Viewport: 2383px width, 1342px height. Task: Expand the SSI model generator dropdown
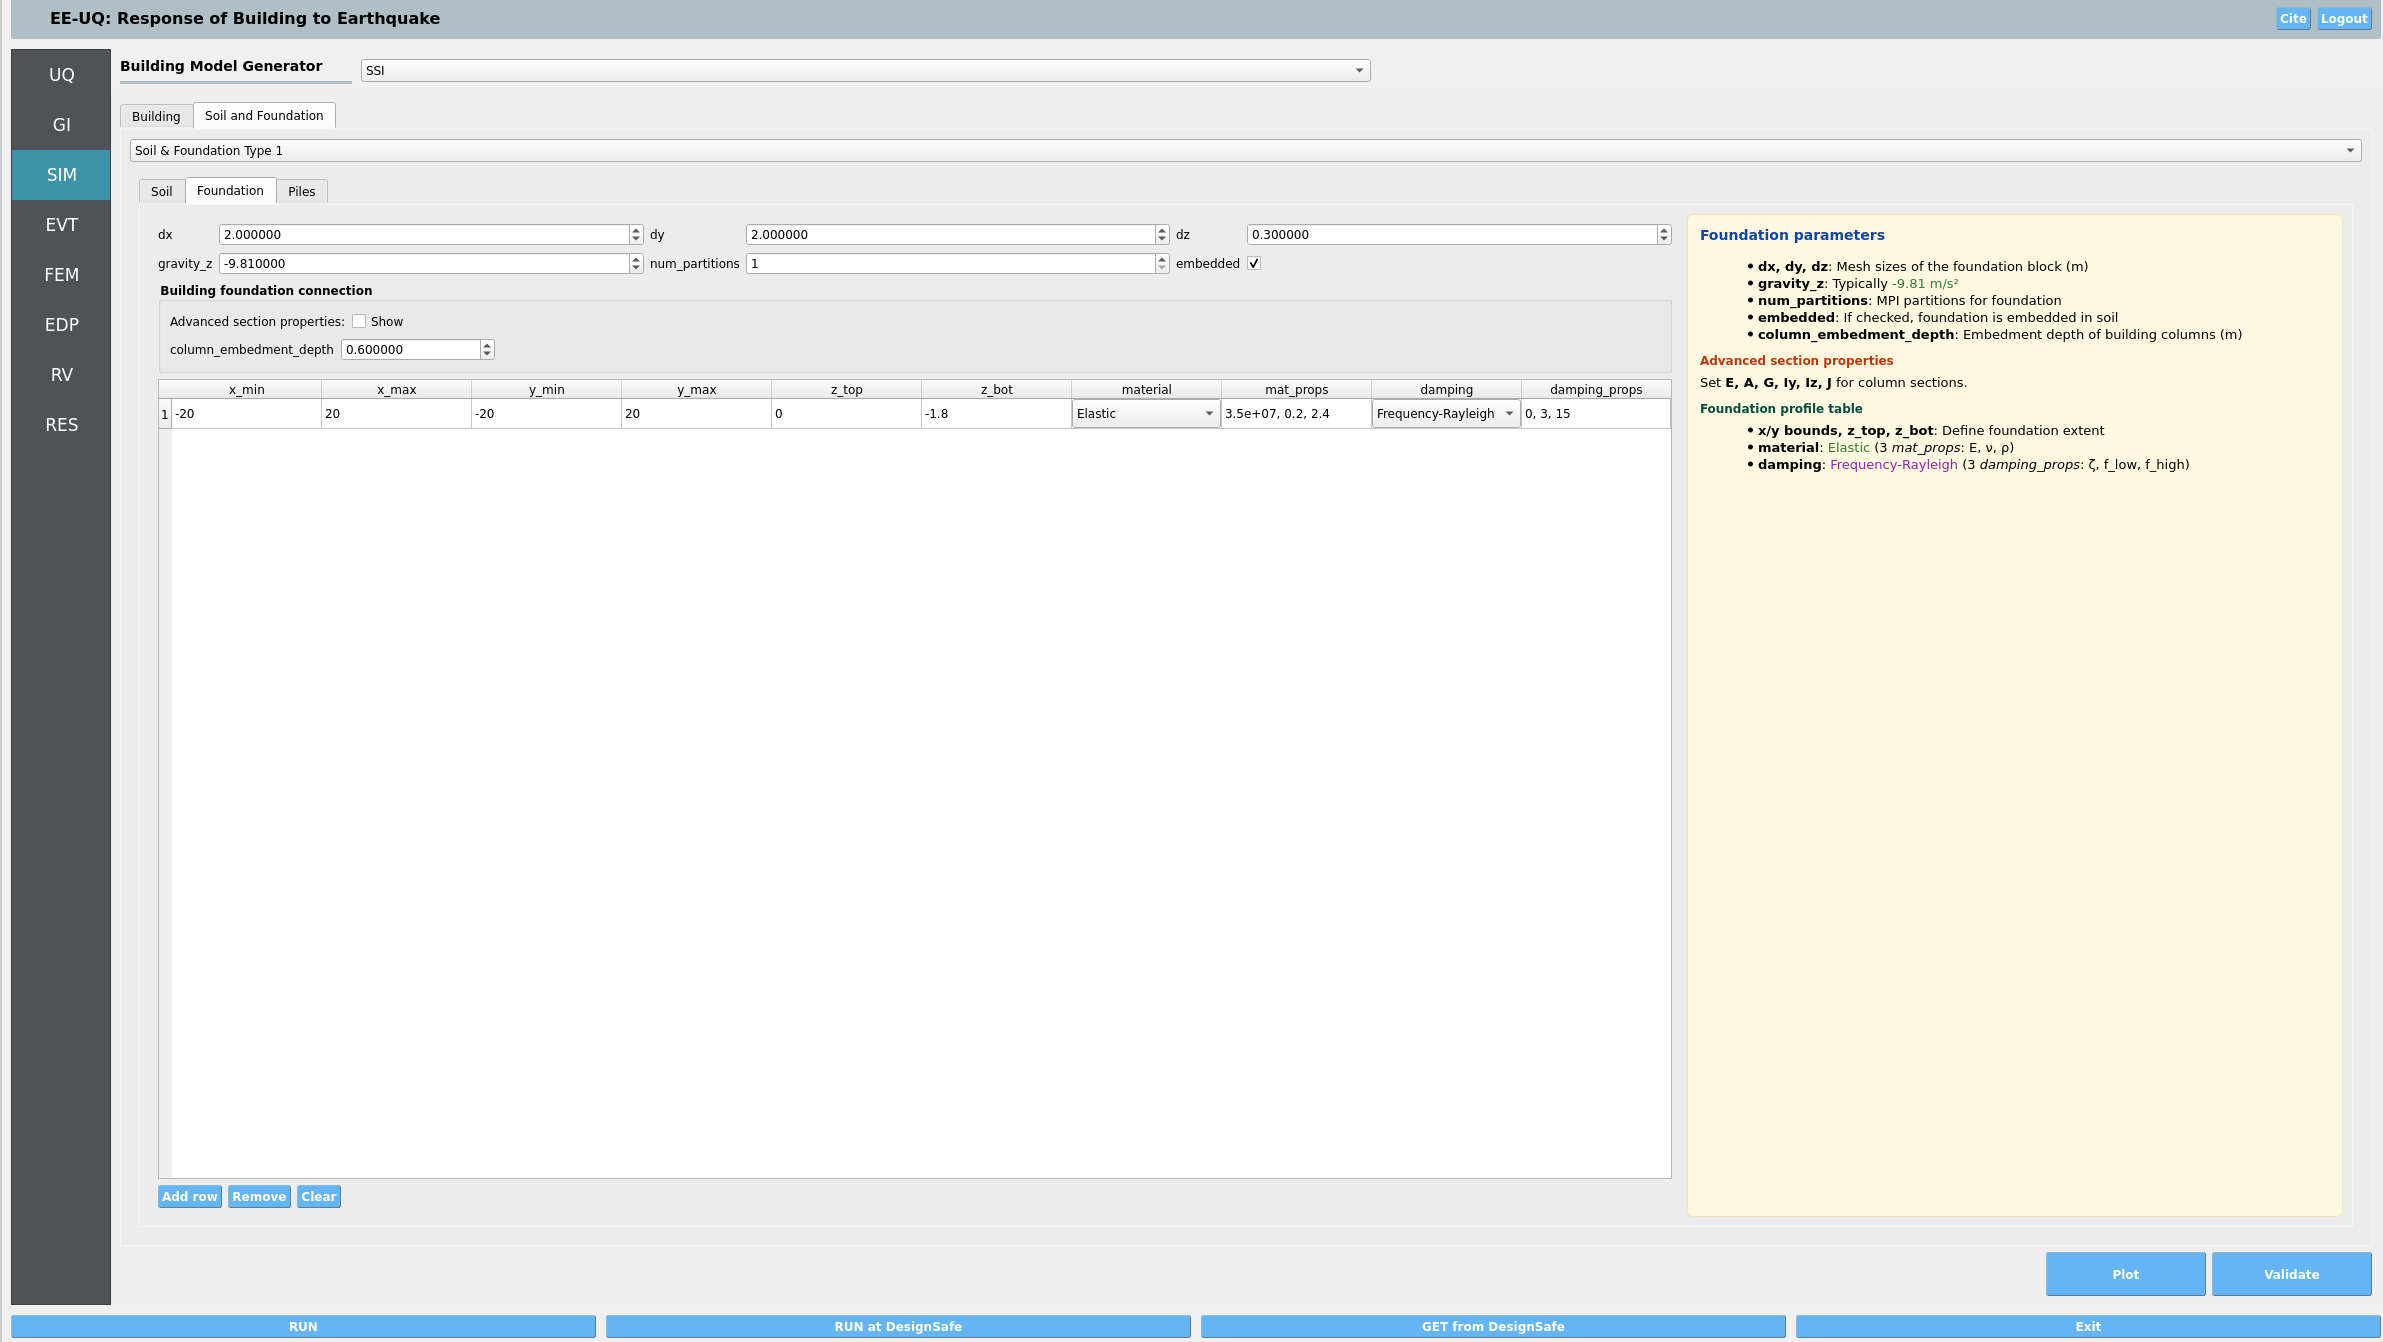click(865, 71)
